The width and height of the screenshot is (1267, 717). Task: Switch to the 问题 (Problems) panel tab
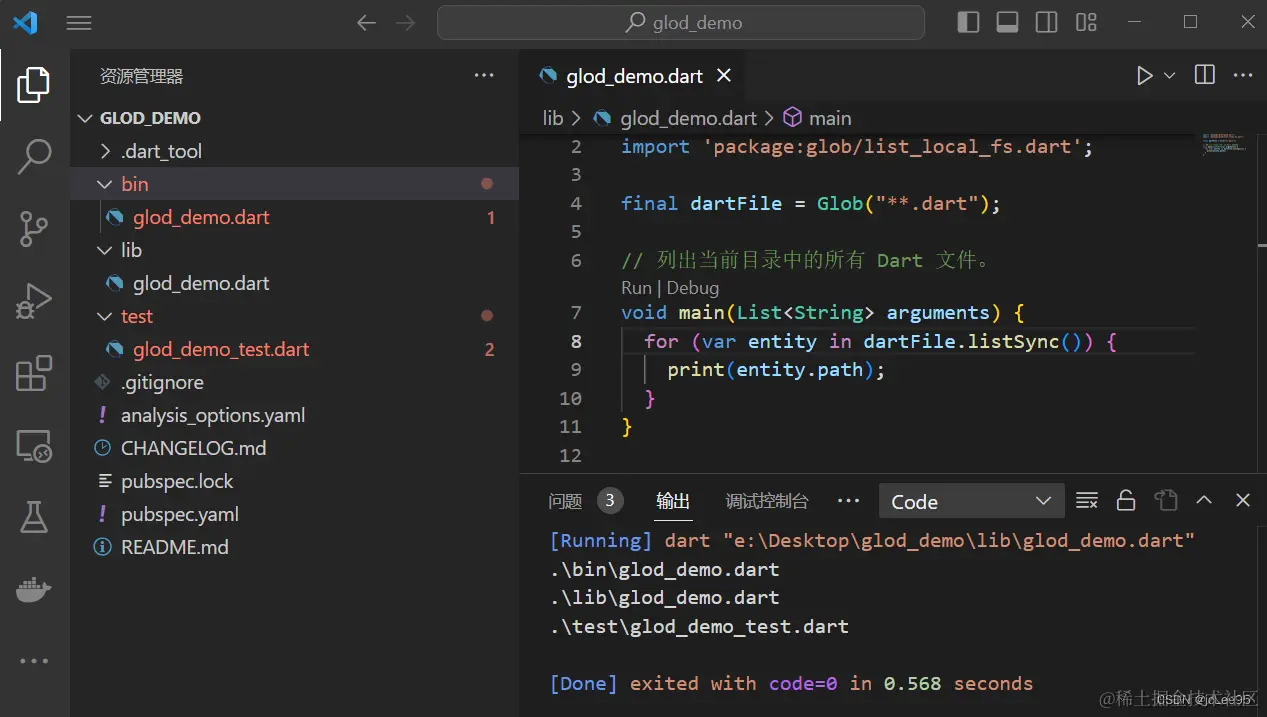(565, 501)
